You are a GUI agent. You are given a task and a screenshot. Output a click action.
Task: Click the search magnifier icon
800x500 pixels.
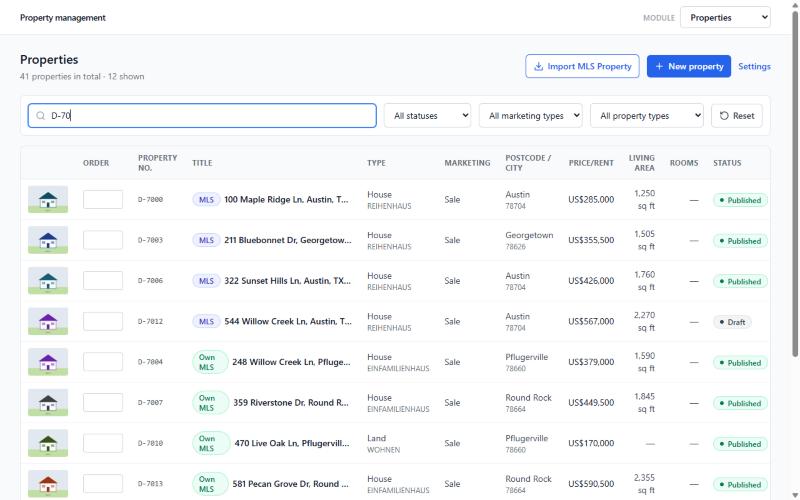point(40,116)
